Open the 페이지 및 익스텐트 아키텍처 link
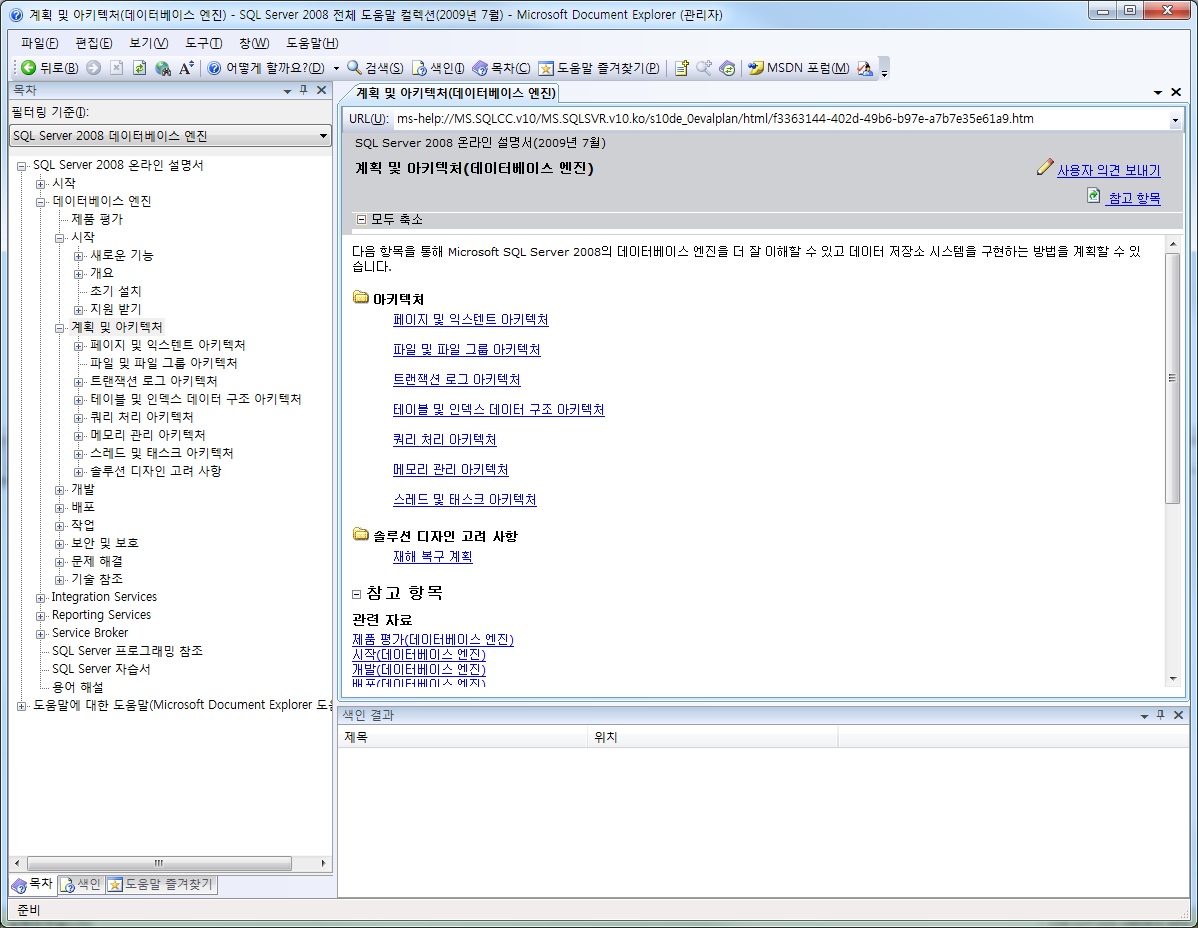 click(x=471, y=319)
